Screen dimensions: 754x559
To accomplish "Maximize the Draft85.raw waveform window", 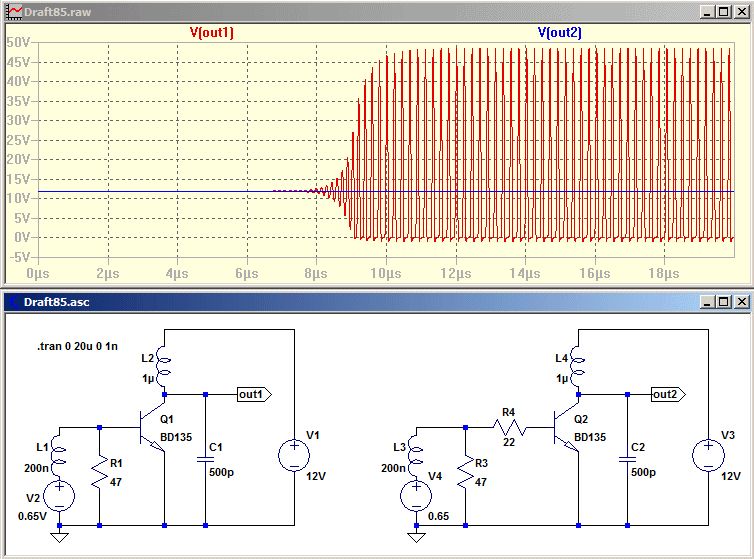I will [723, 13].
